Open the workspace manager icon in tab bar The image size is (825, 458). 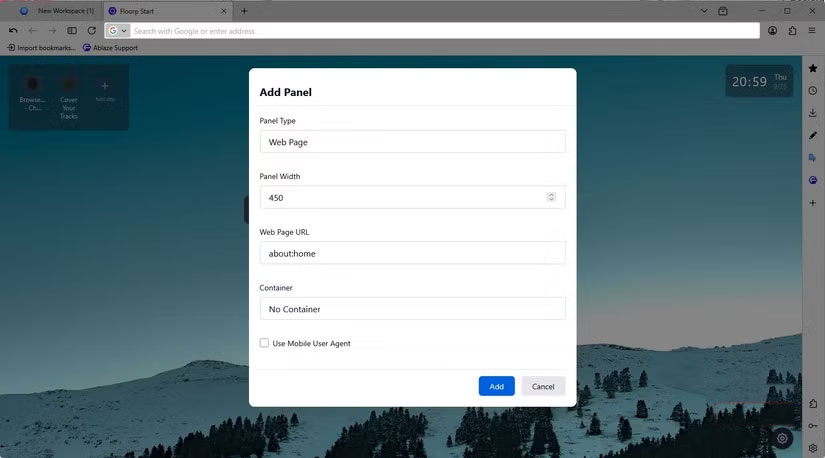723,11
